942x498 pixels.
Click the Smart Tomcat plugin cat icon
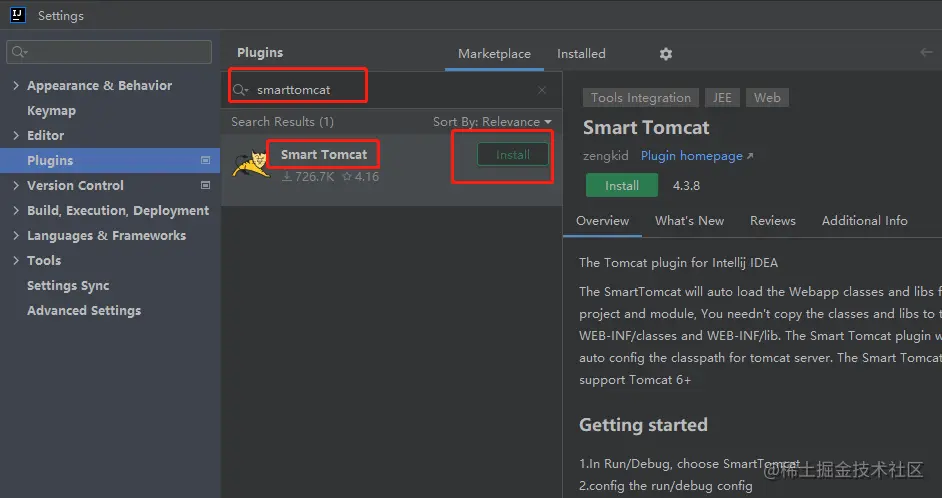(251, 165)
